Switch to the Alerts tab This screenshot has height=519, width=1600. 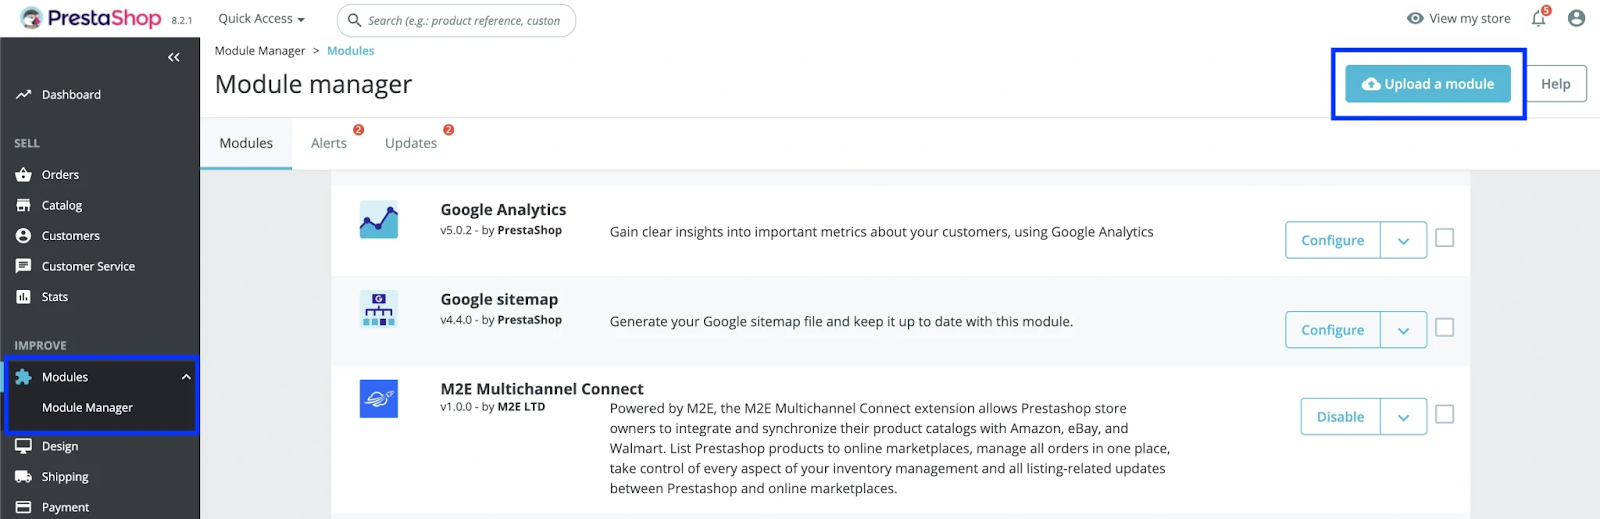[329, 143]
